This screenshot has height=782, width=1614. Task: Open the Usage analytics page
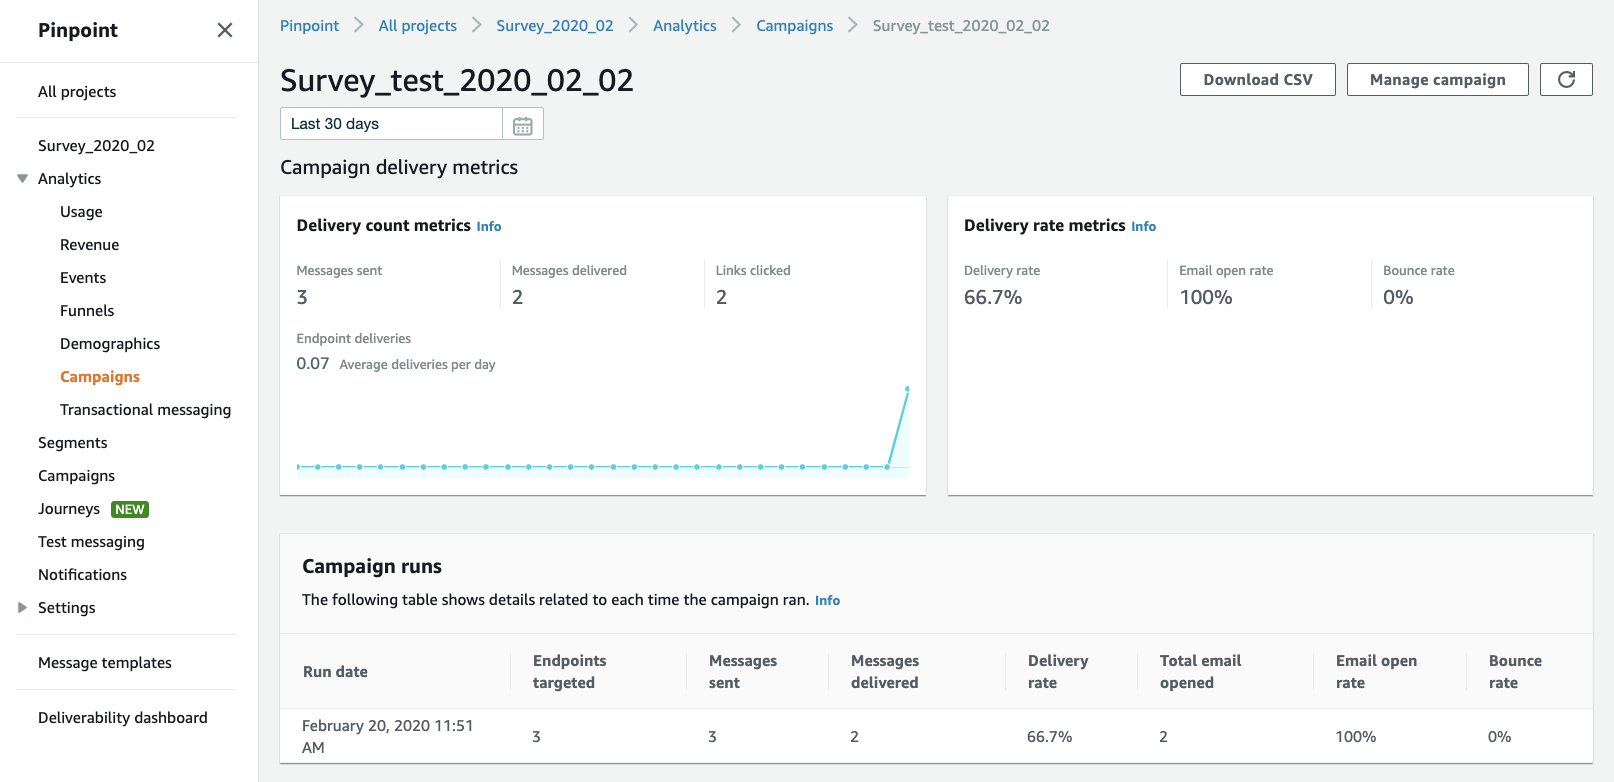click(x=81, y=212)
